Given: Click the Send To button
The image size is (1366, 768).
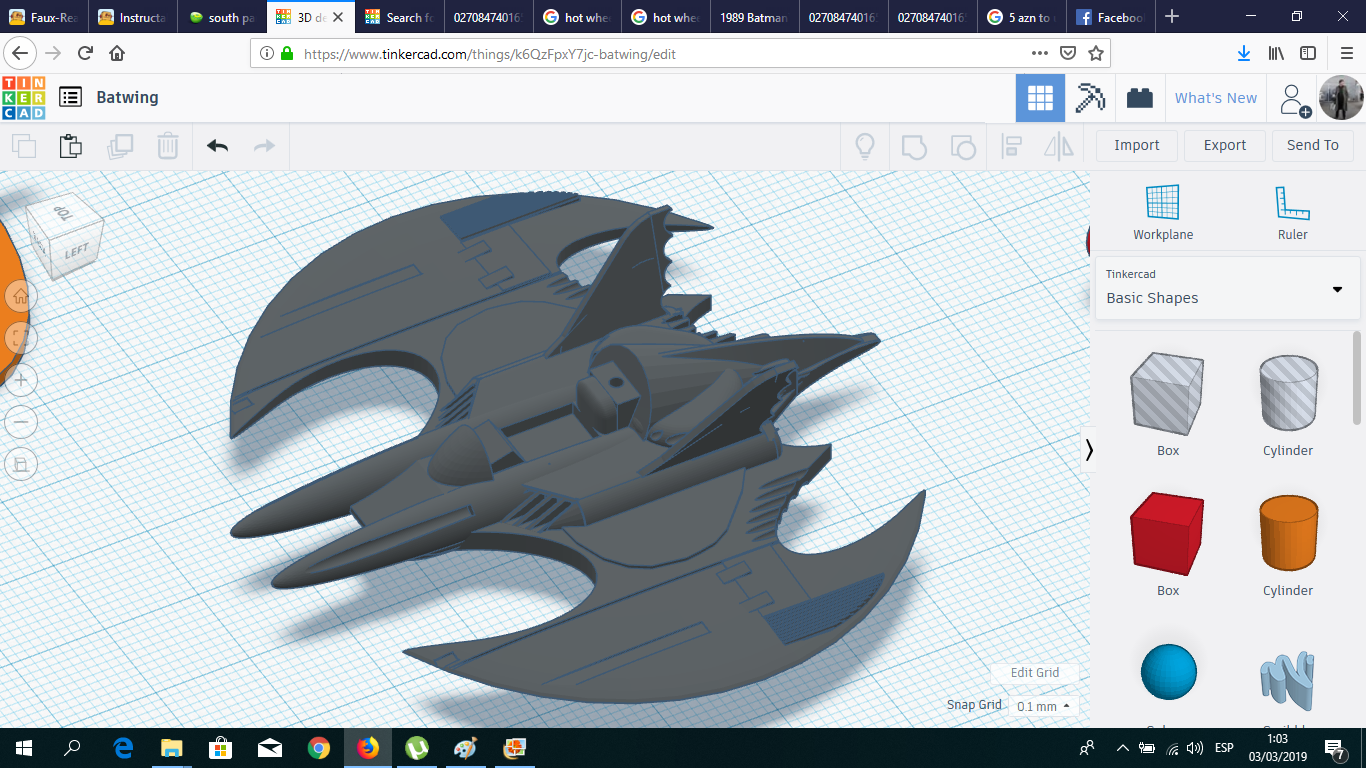Looking at the screenshot, I should tap(1313, 145).
